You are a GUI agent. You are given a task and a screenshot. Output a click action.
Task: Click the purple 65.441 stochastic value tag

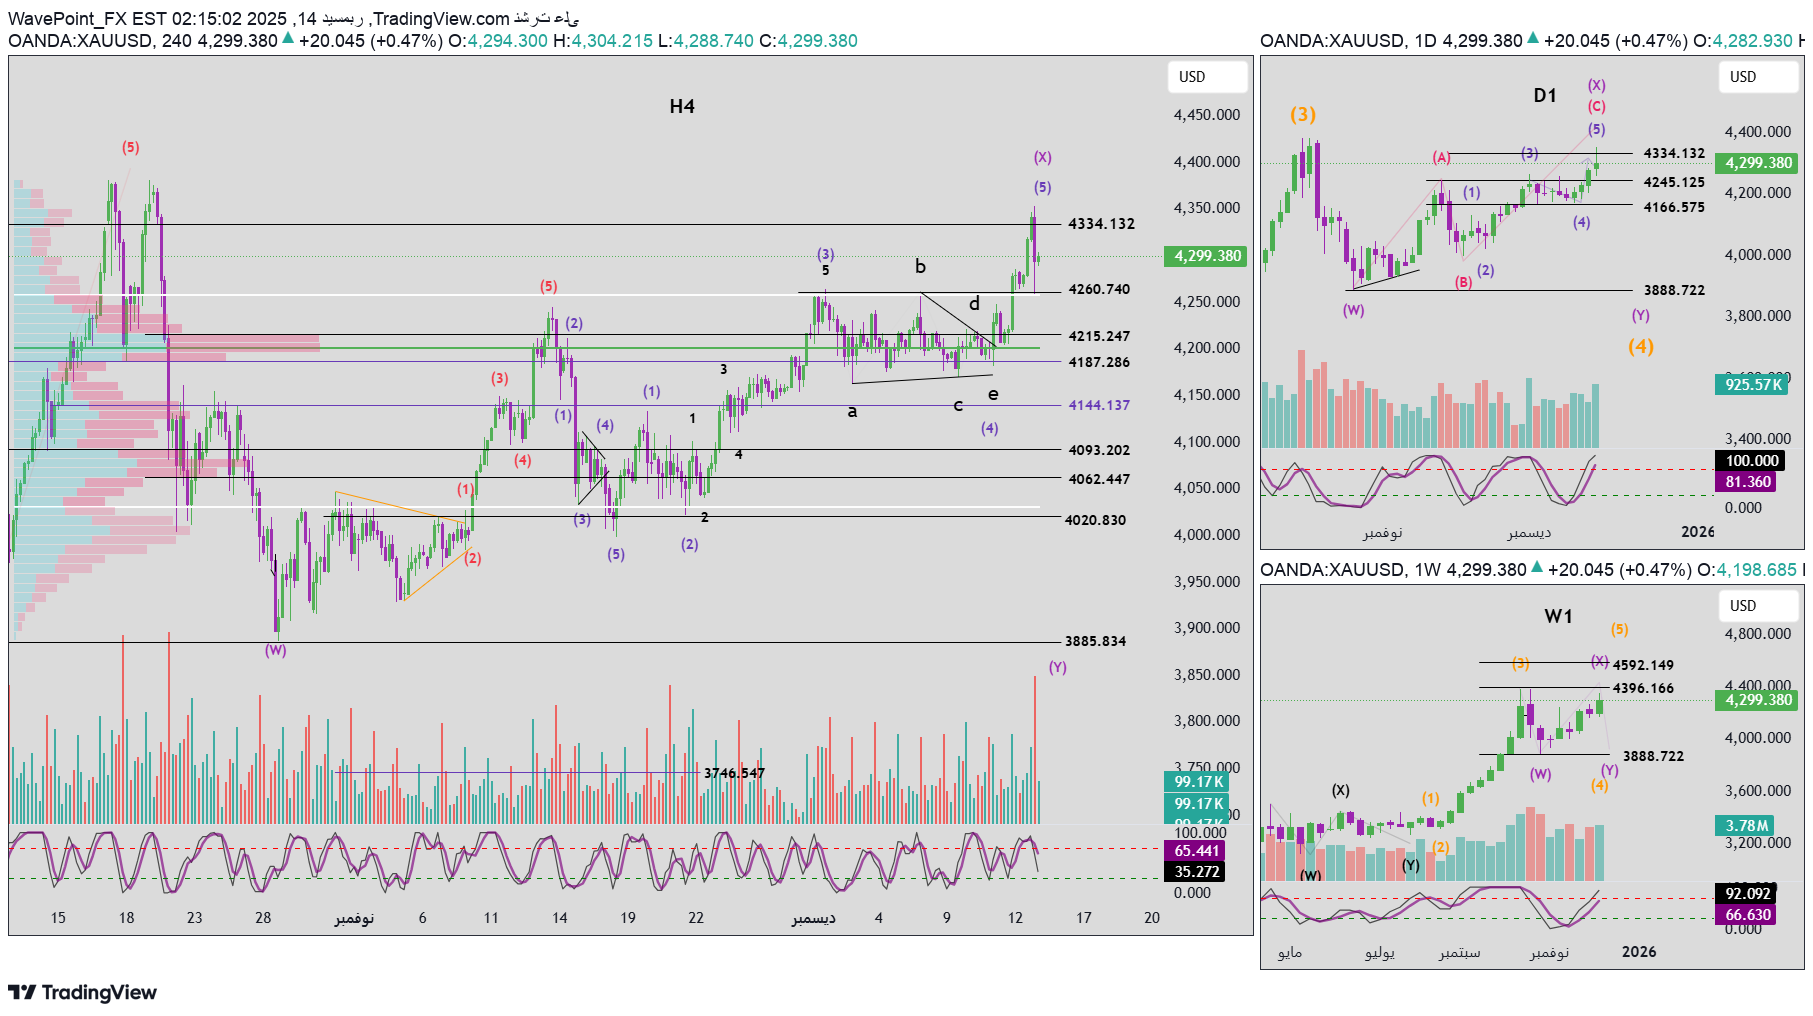pyautogui.click(x=1197, y=851)
